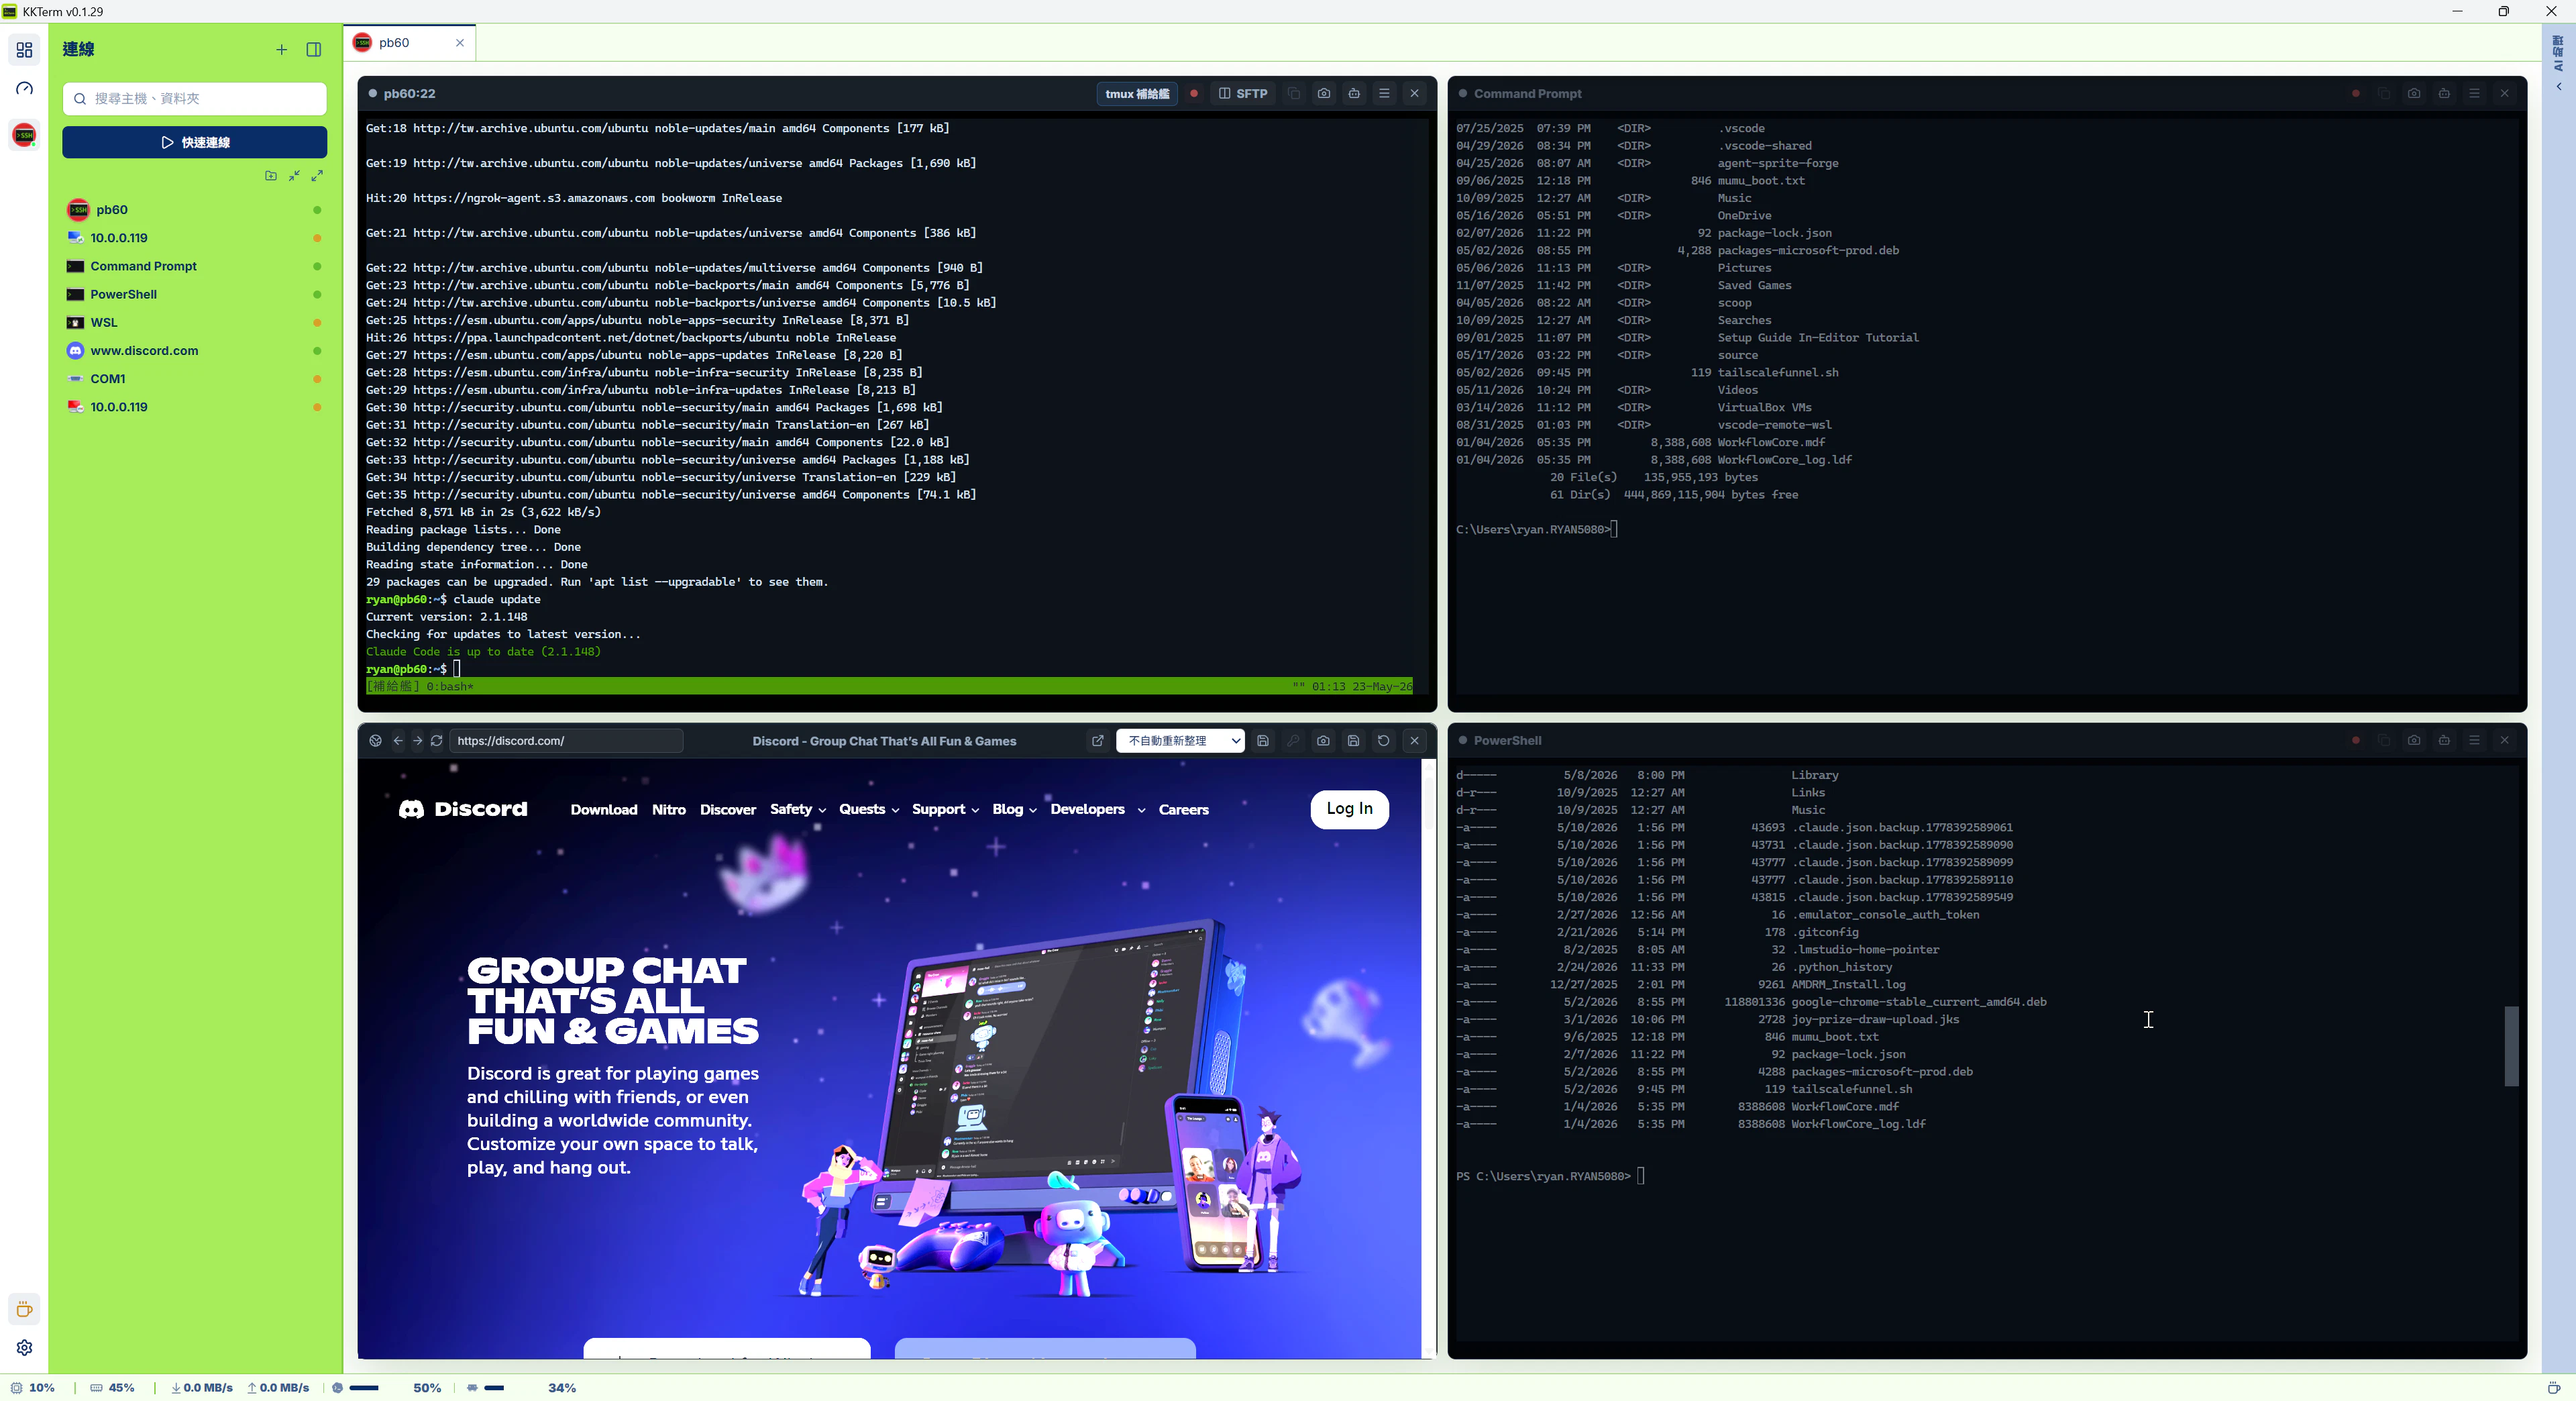Screen dimensions: 2576x1401
Task: Open the Nitro link on the Discord page
Action: (x=668, y=810)
